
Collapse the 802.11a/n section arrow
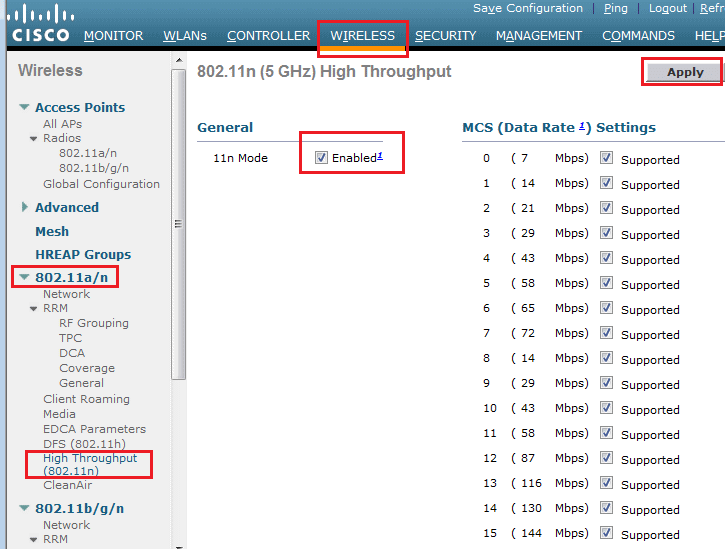click(24, 277)
